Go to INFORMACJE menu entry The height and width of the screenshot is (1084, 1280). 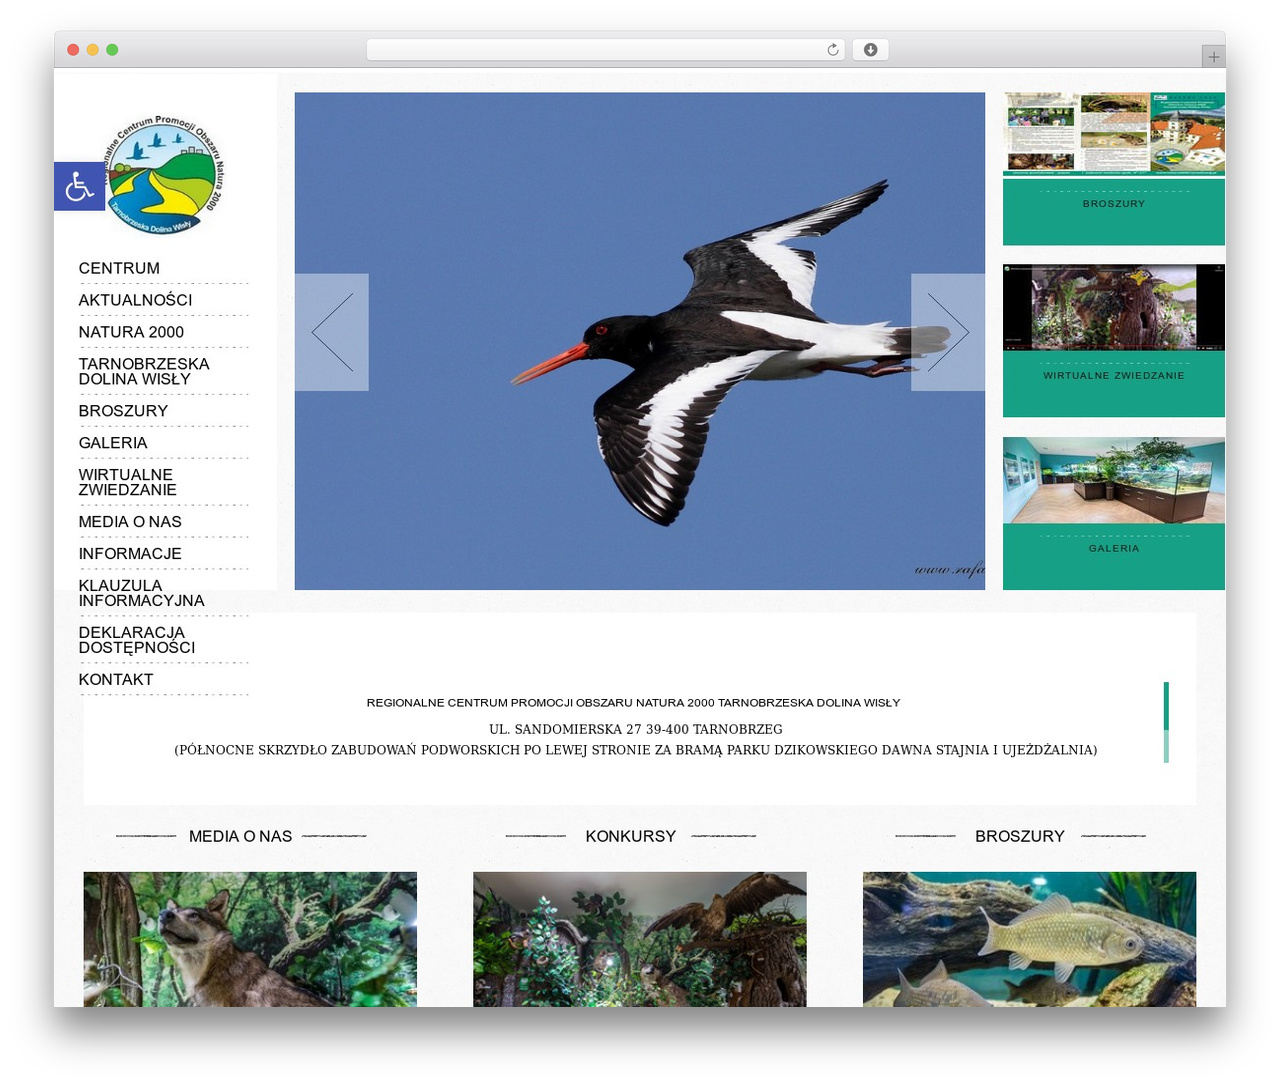point(130,554)
